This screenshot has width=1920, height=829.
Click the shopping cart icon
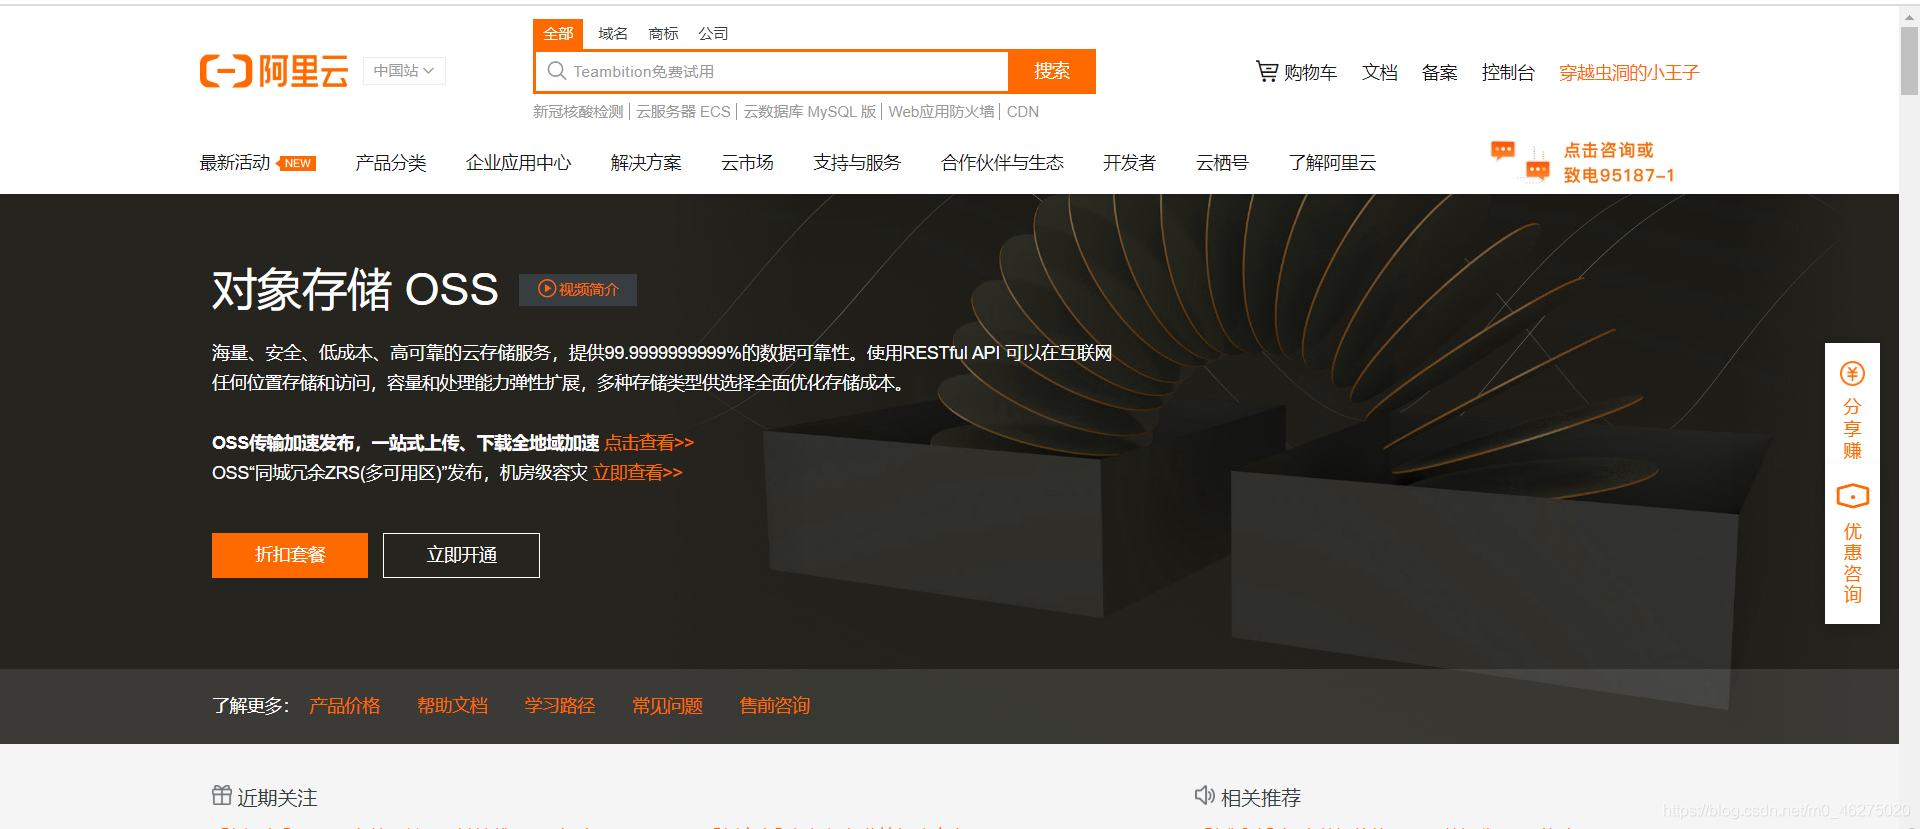(1267, 71)
